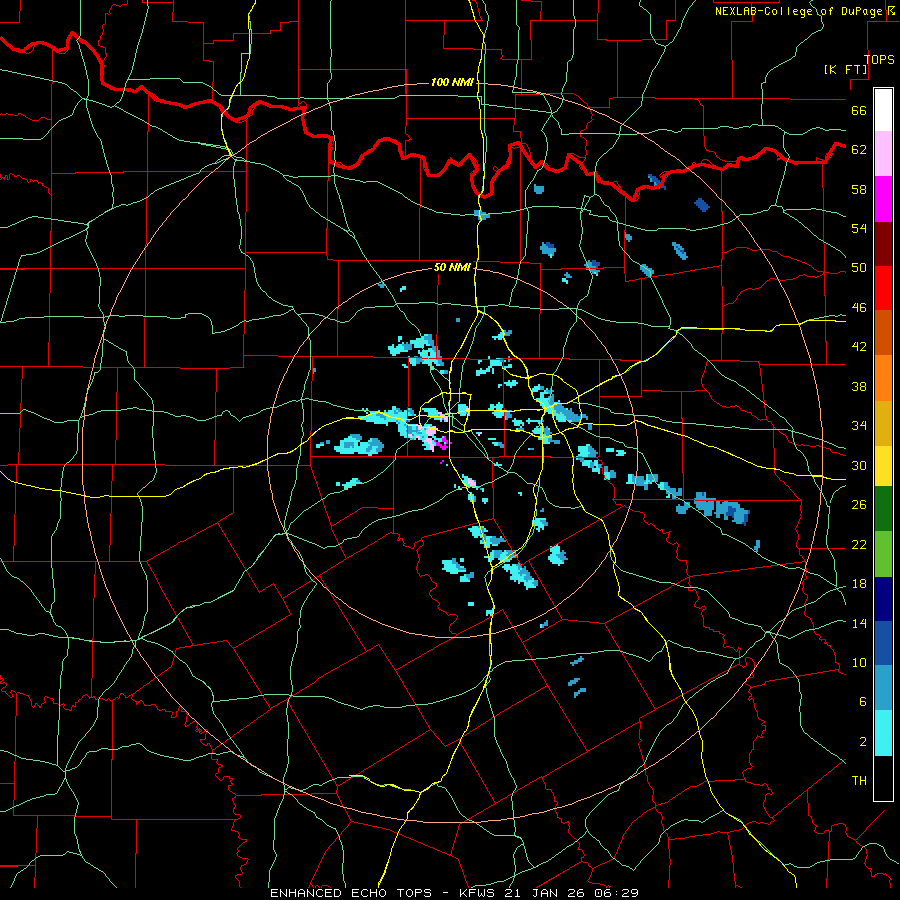This screenshot has height=900, width=900.
Task: Click the '[K FT]' units label
Action: pos(845,69)
